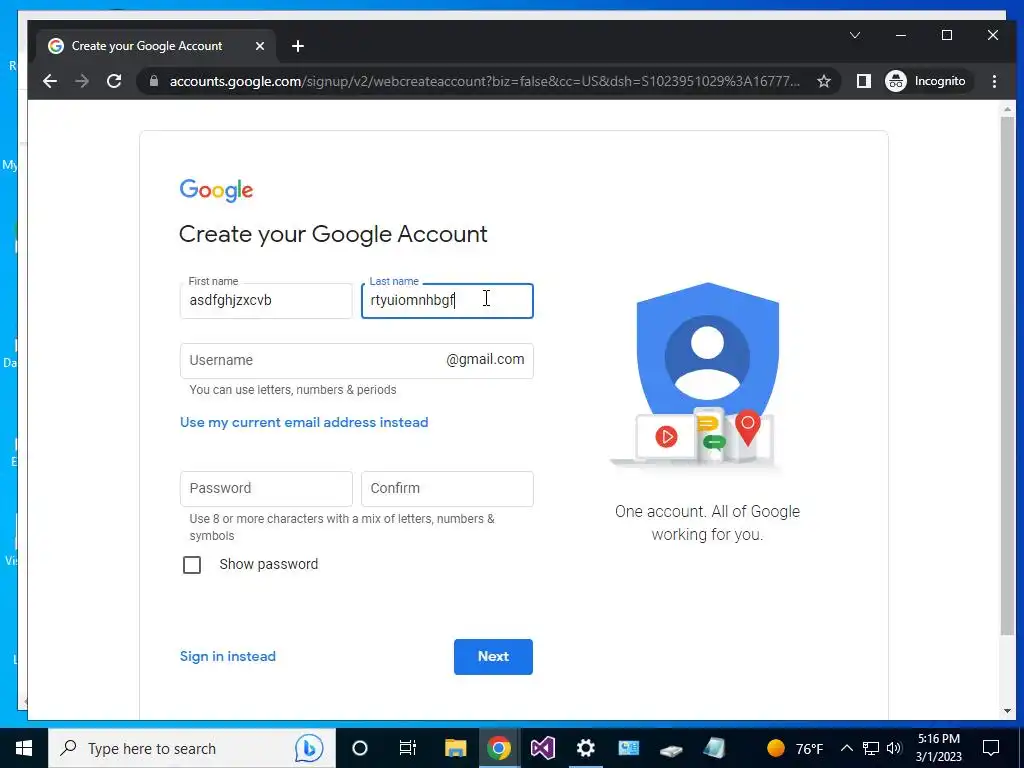Image resolution: width=1024 pixels, height=768 pixels.
Task: Open Settings gear on the taskbar
Action: (586, 748)
